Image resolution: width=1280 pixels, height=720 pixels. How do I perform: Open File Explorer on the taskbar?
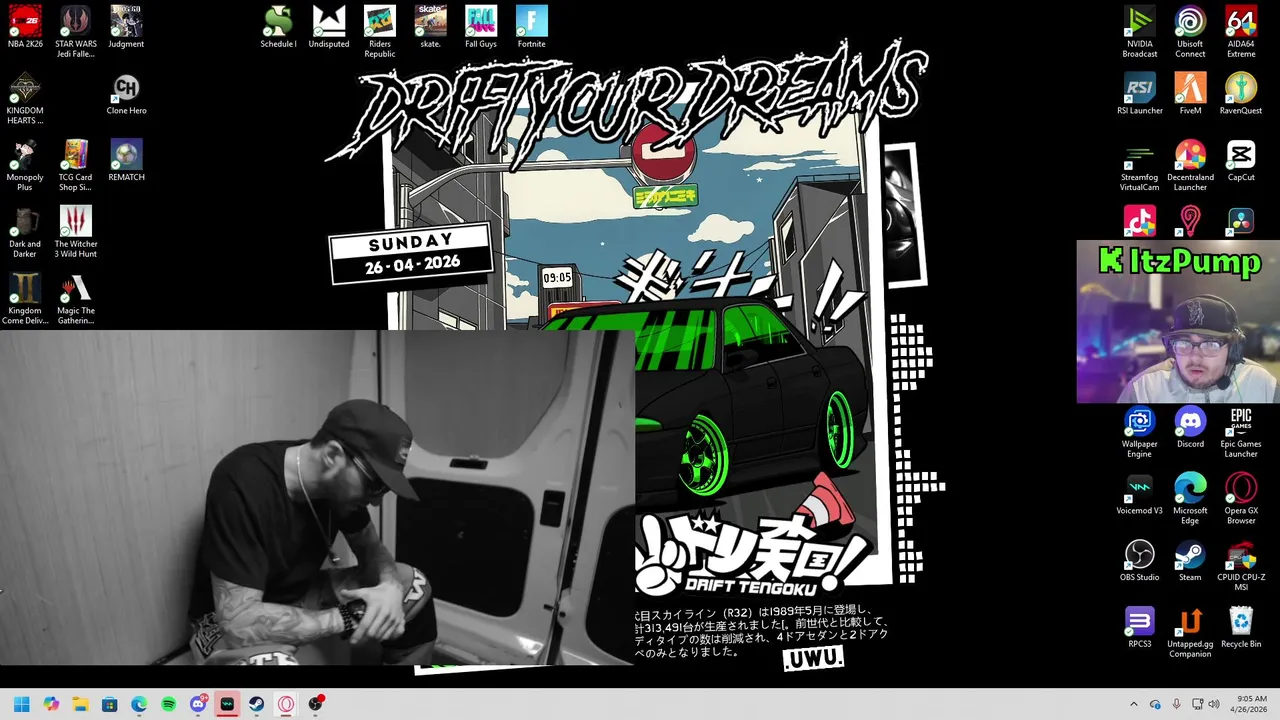click(x=80, y=704)
